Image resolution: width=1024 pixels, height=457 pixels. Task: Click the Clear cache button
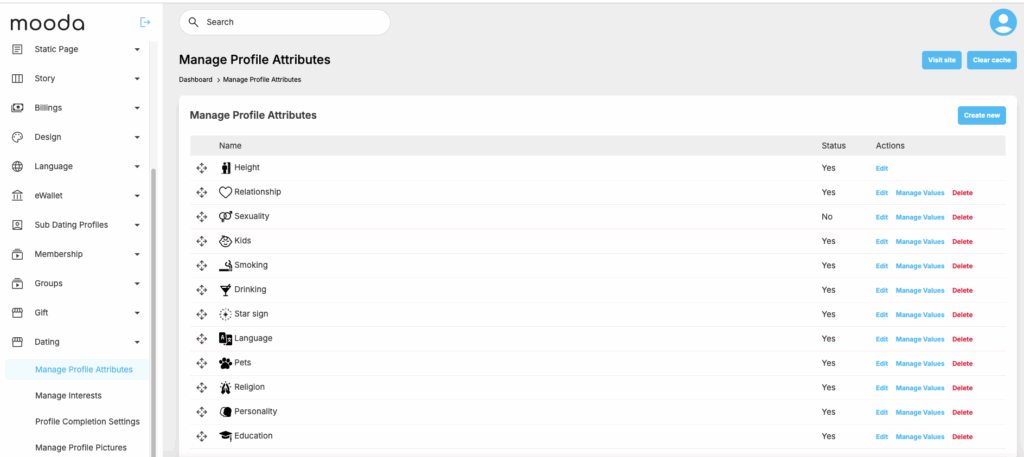coord(991,60)
